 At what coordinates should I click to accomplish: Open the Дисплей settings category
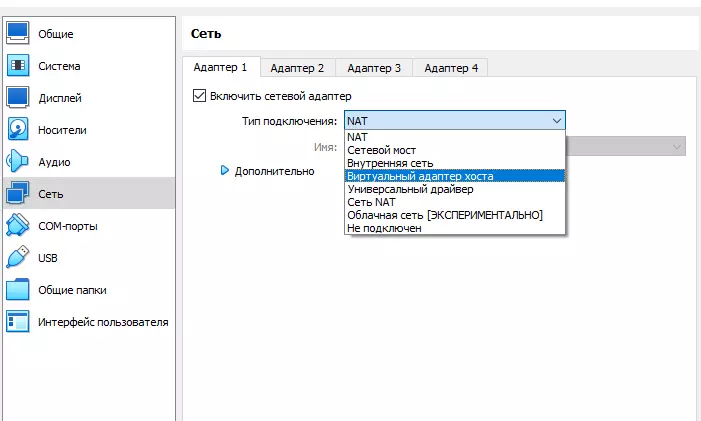coord(89,98)
